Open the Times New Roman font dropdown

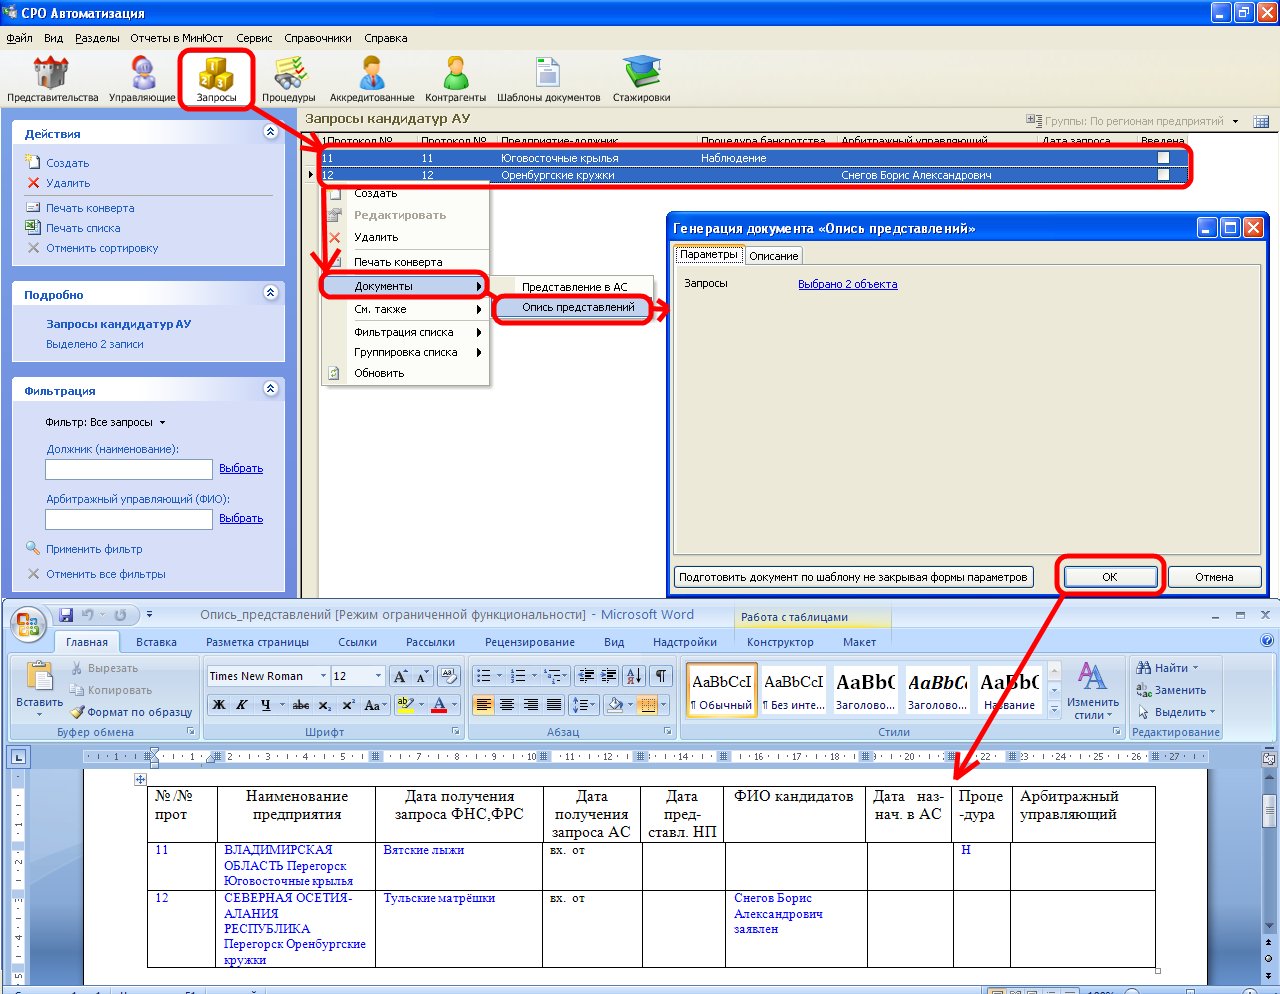(323, 676)
